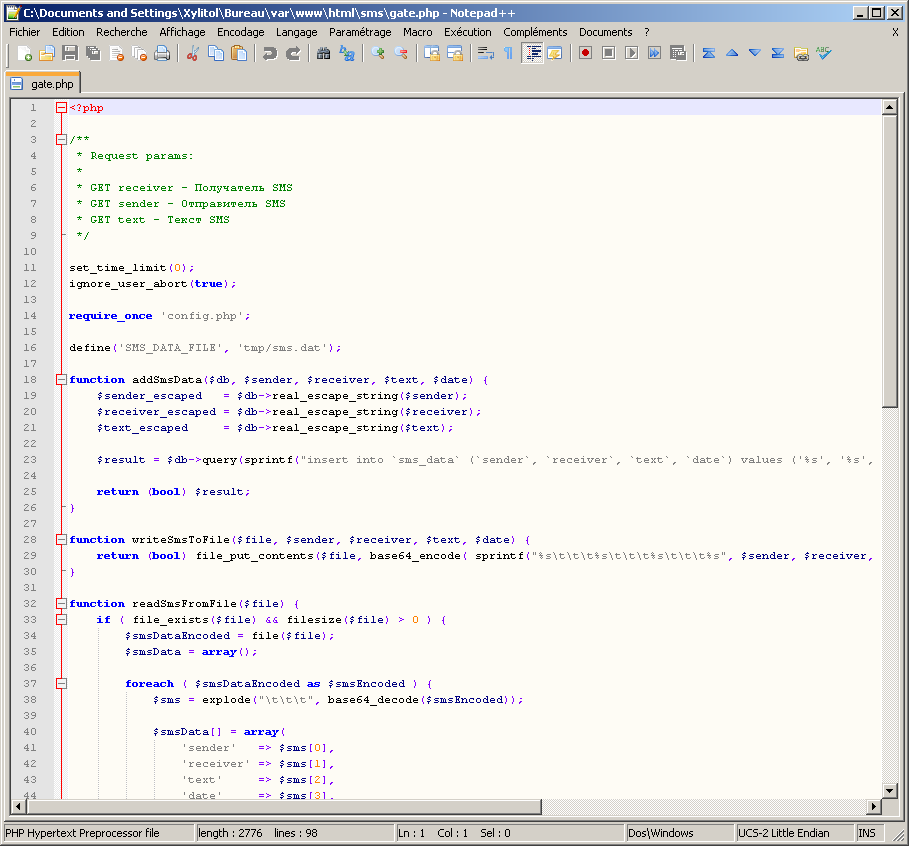Click the Cut scissors icon
This screenshot has height=846, width=909.
click(193, 53)
